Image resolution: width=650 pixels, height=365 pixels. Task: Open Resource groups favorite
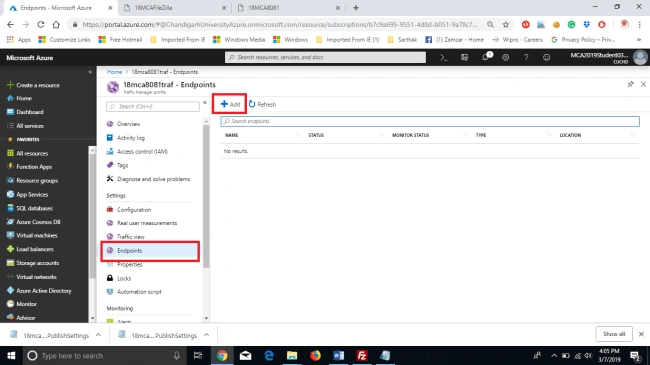point(32,180)
